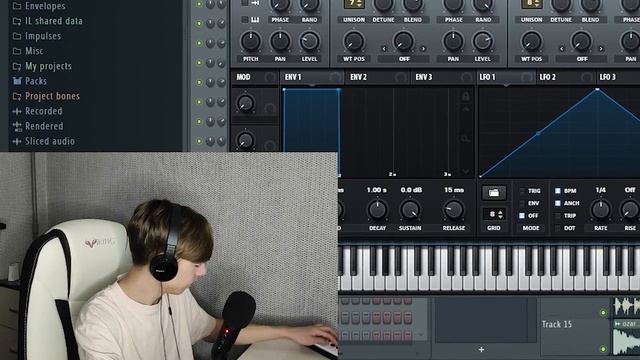
Task: Click the 0.0 dB sustain value
Action: 411,190
